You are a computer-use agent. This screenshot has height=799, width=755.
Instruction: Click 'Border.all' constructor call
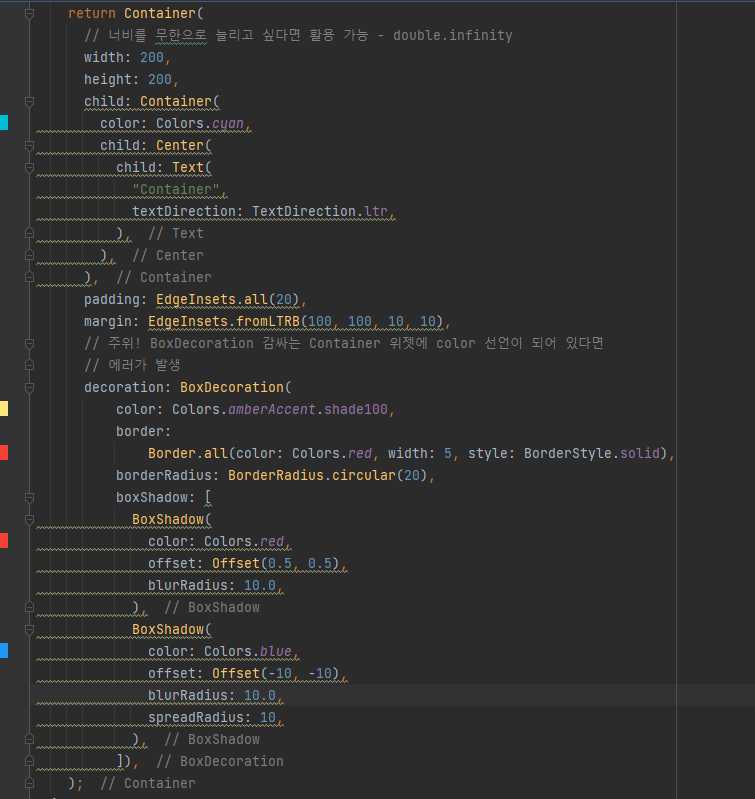click(x=188, y=453)
